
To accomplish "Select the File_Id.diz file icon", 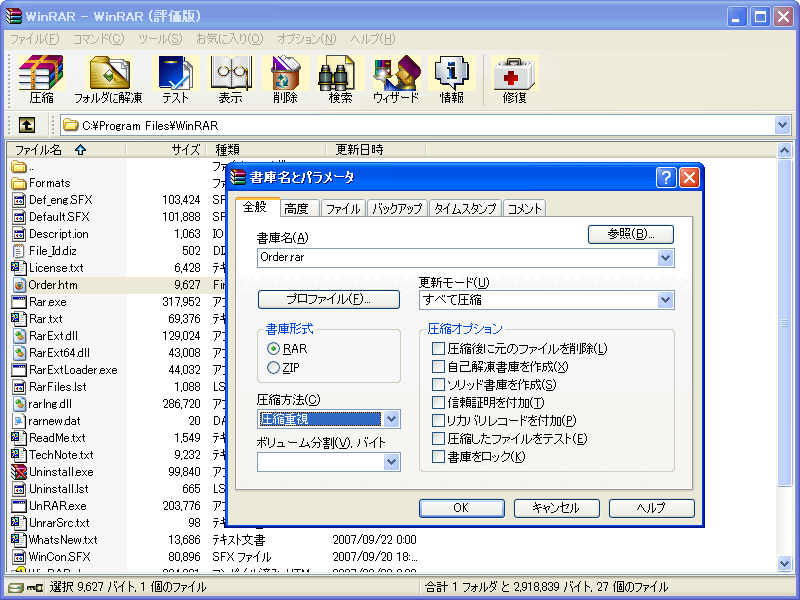I will (x=19, y=251).
